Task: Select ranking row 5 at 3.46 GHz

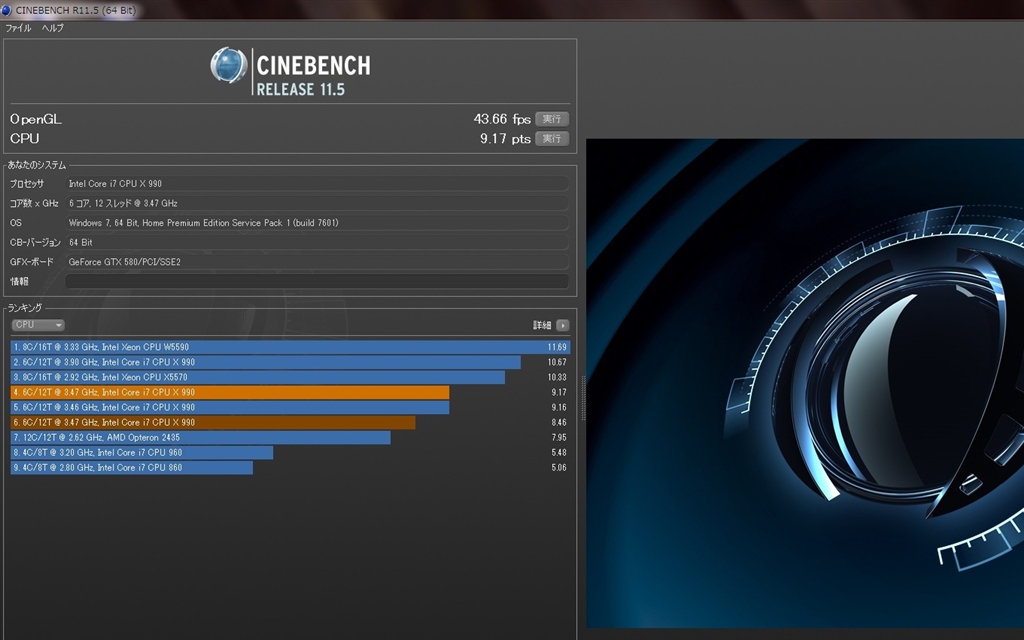Action: pos(291,407)
